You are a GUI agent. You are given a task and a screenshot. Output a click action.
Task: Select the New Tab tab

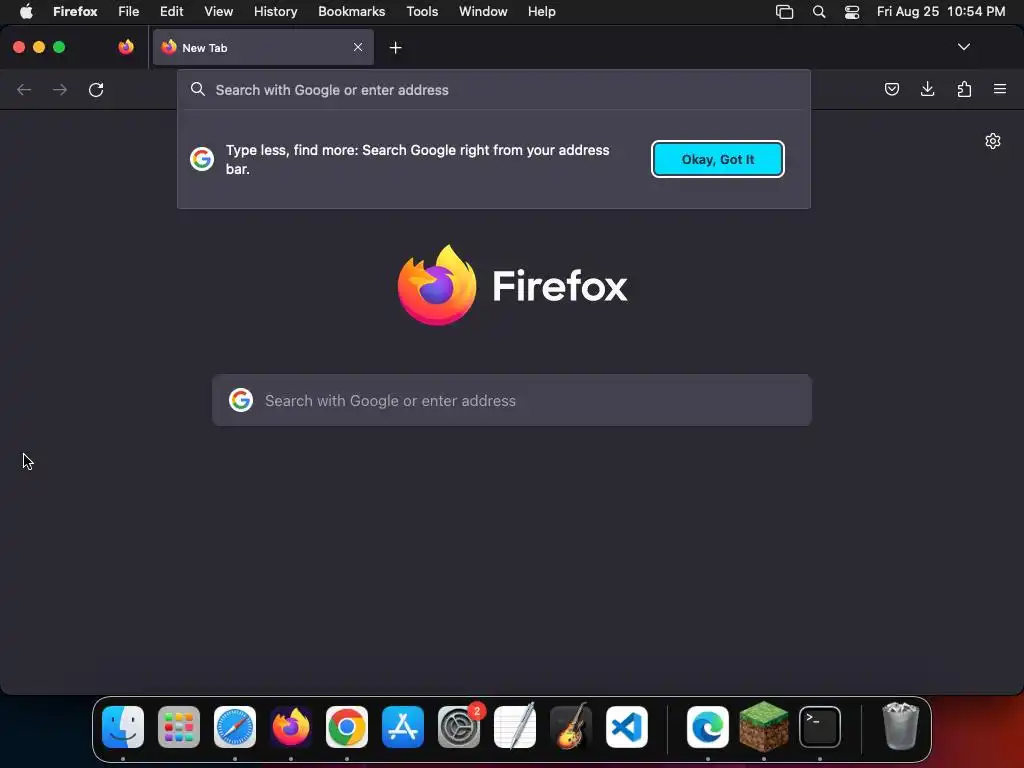pos(263,47)
